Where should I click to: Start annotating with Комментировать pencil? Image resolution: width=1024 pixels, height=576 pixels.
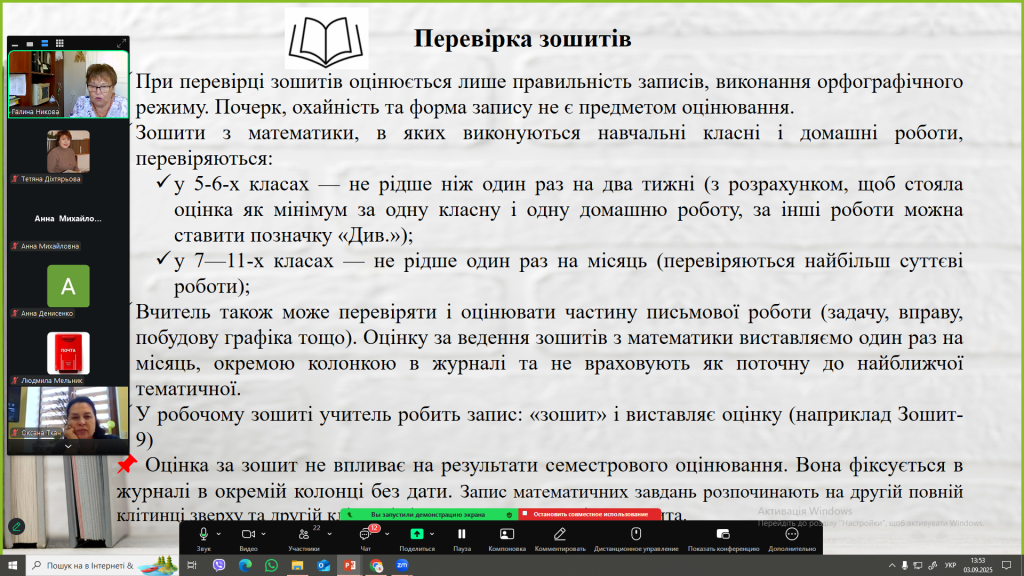click(560, 538)
